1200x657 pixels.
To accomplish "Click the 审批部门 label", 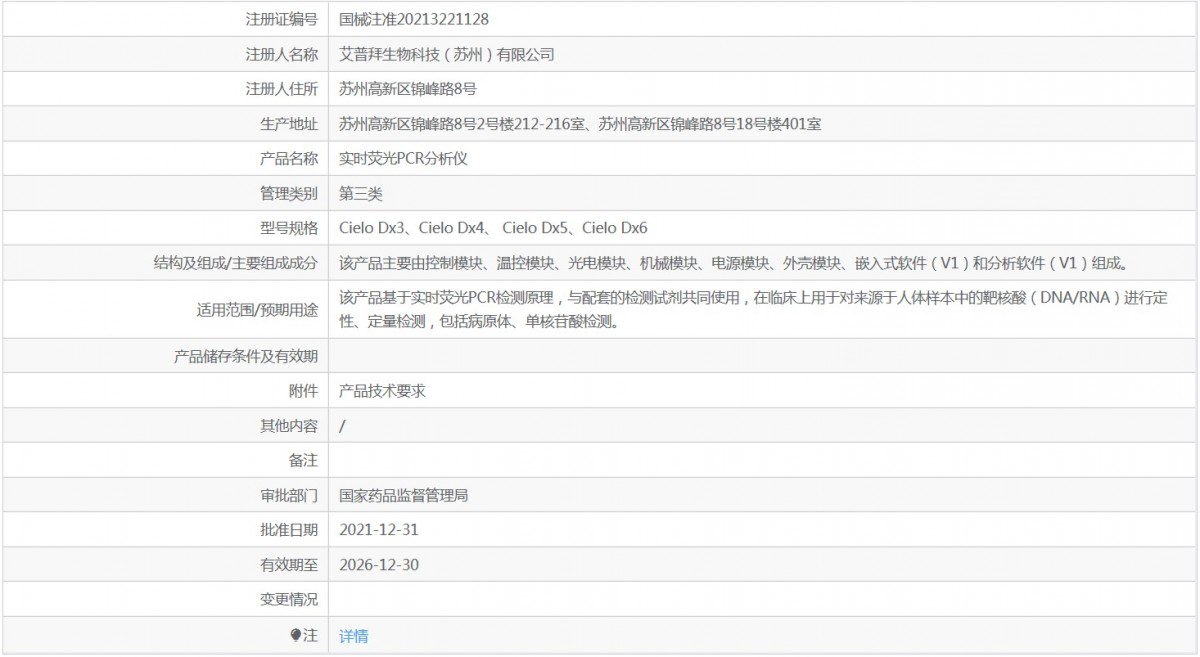I will [289, 495].
